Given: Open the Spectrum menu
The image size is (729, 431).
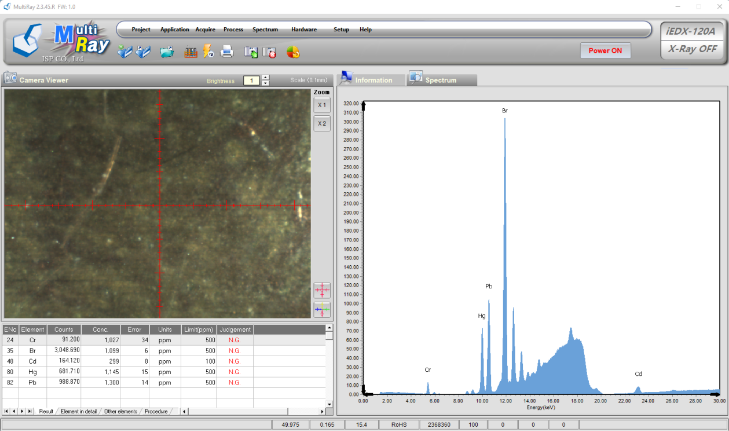Looking at the screenshot, I should [265, 29].
